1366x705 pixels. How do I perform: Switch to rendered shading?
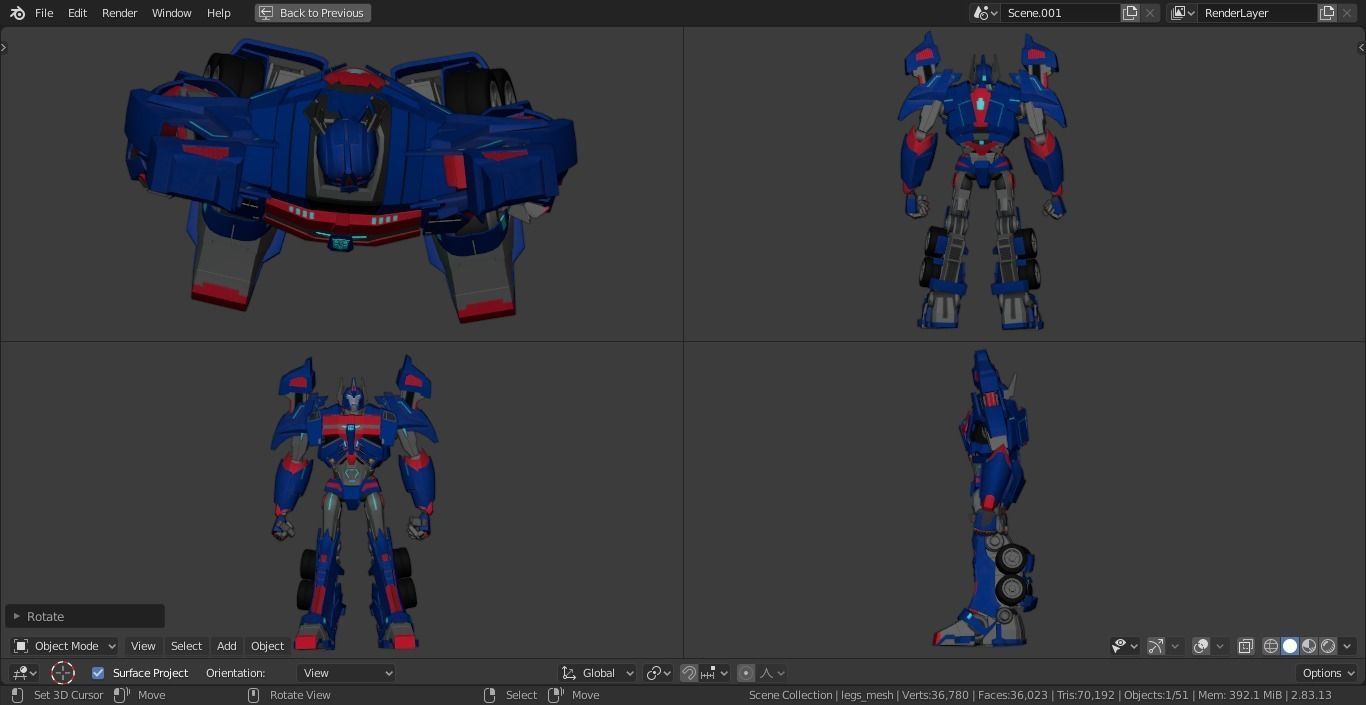(1328, 646)
